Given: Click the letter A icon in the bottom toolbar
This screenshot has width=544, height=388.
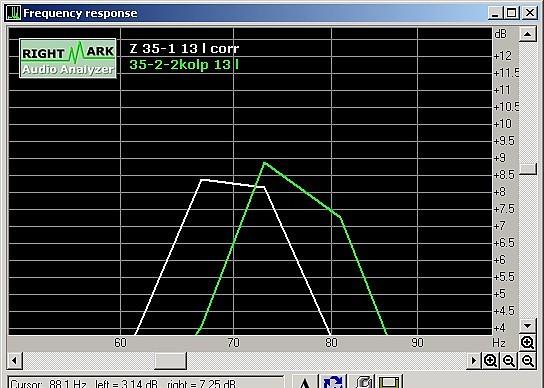Looking at the screenshot, I should click(305, 381).
